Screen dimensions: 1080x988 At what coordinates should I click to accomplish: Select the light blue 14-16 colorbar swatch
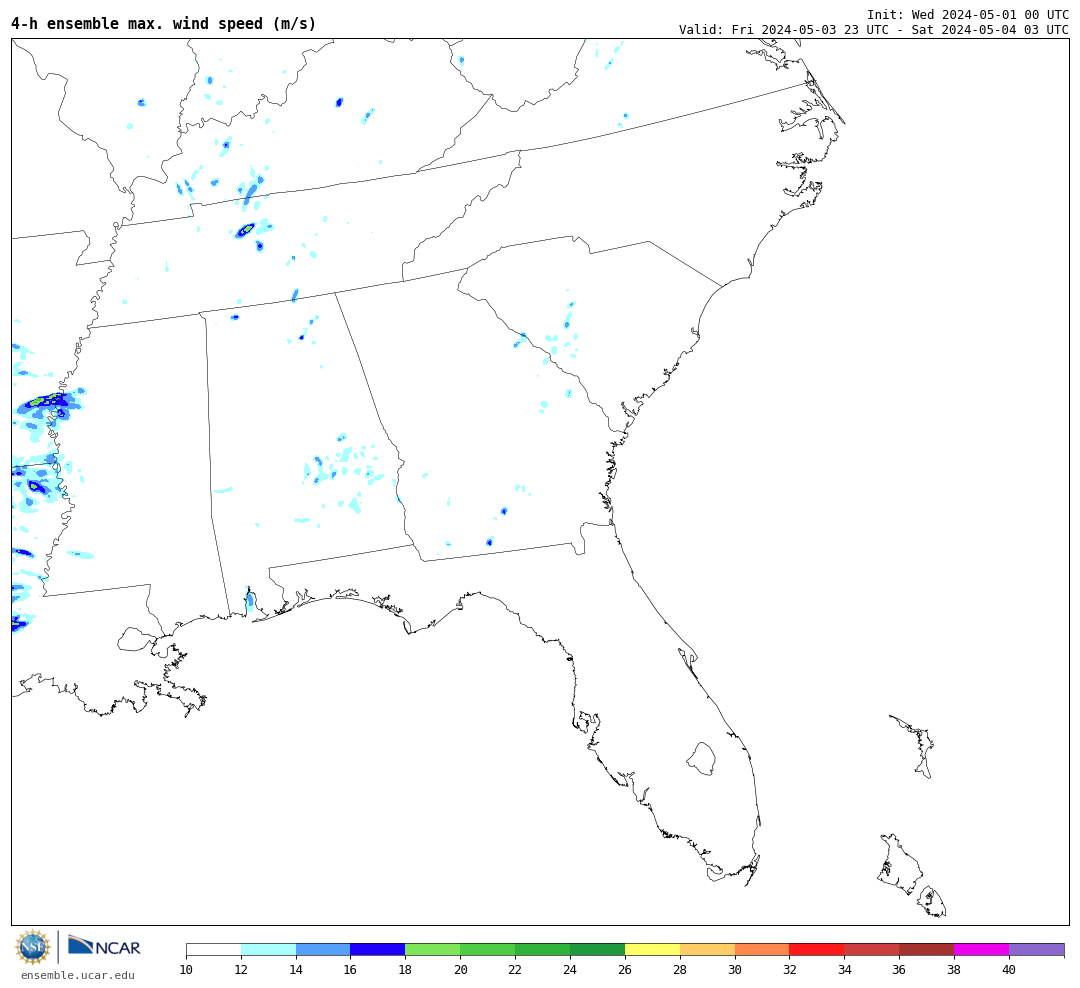pyautogui.click(x=323, y=949)
